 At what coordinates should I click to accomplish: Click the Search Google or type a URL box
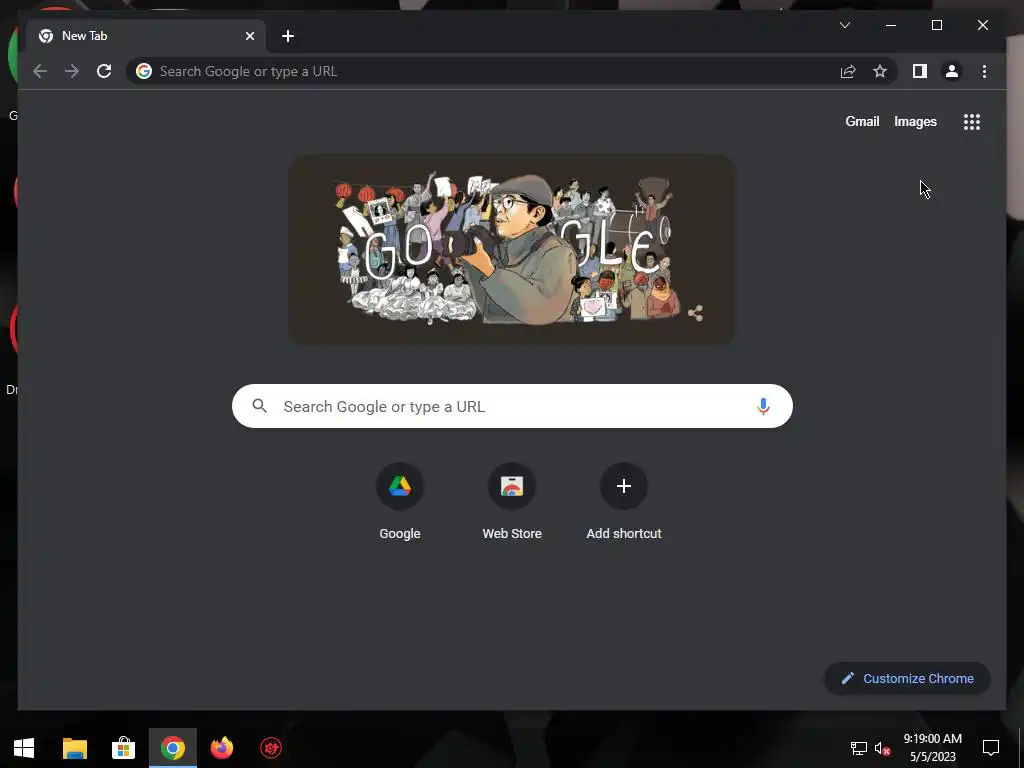[x=512, y=406]
